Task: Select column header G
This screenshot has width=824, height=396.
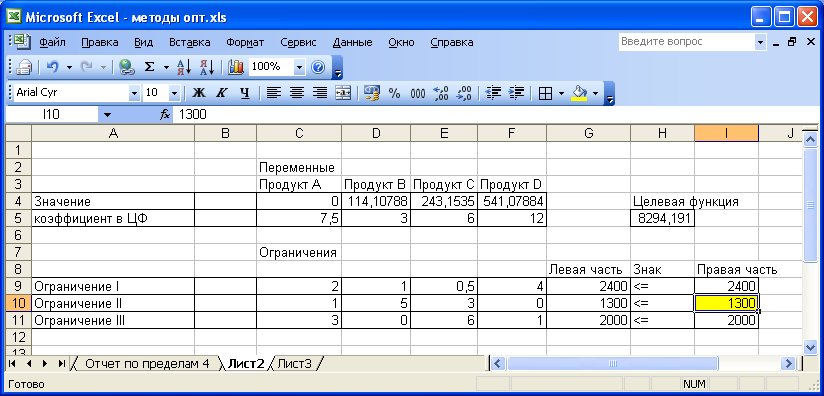Action: click(x=588, y=133)
